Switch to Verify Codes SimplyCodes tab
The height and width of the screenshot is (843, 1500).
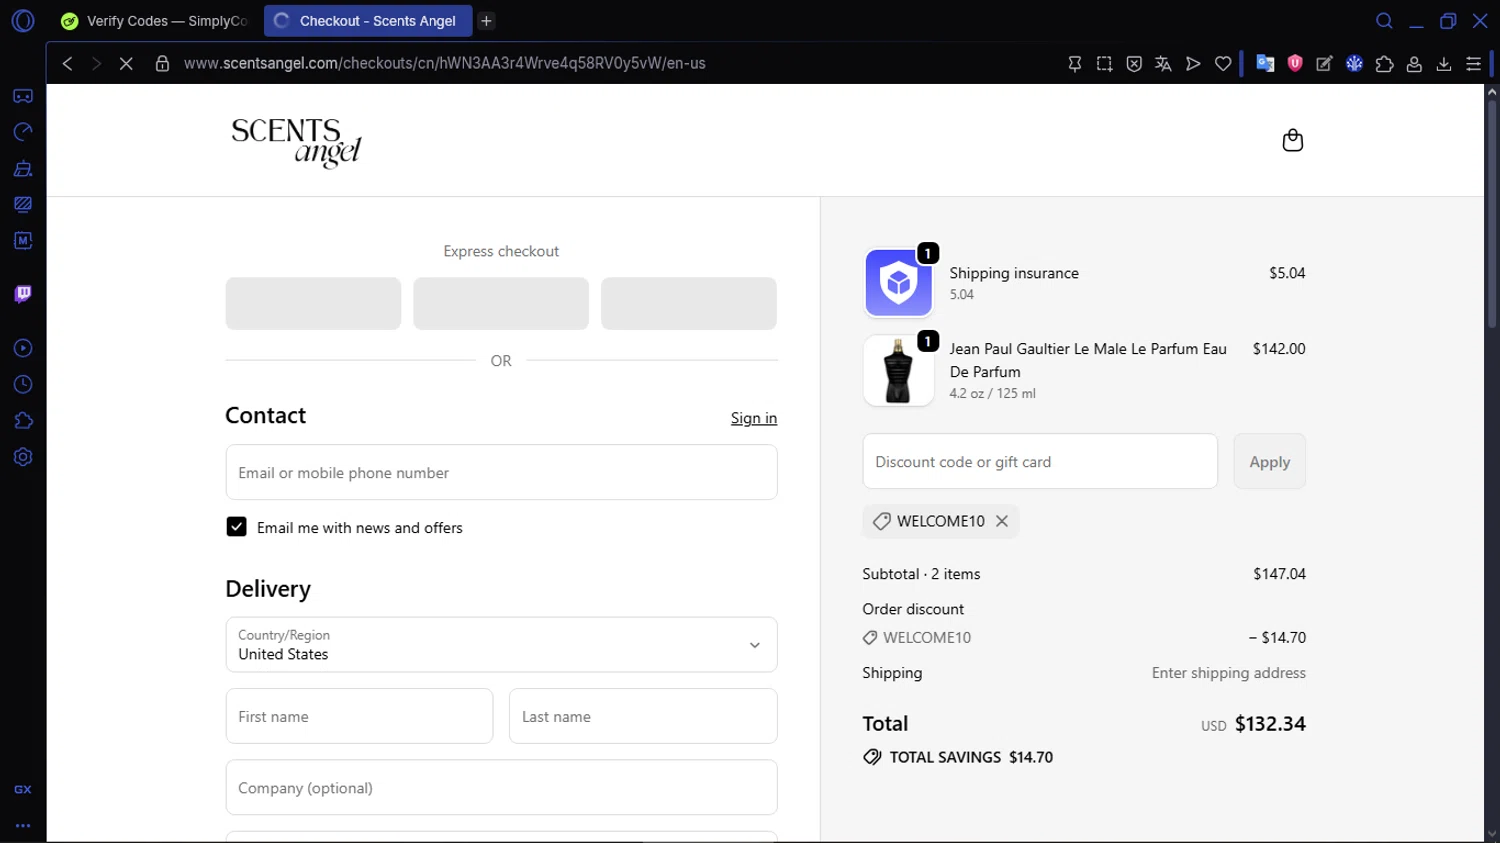click(154, 20)
